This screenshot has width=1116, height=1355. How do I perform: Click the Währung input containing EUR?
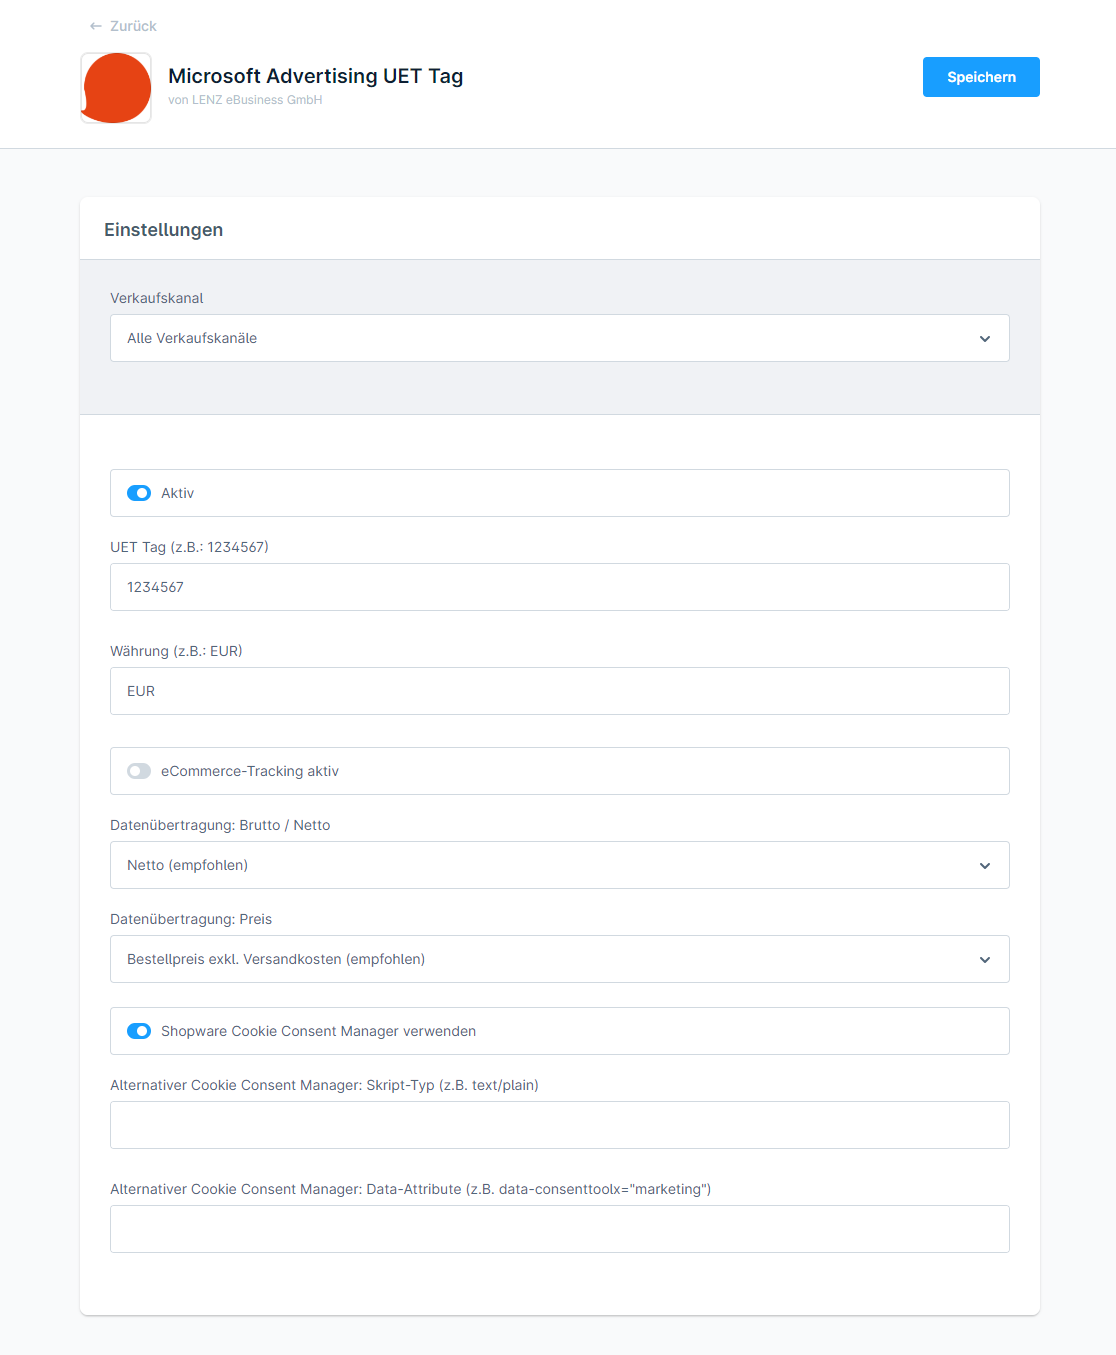pos(560,691)
